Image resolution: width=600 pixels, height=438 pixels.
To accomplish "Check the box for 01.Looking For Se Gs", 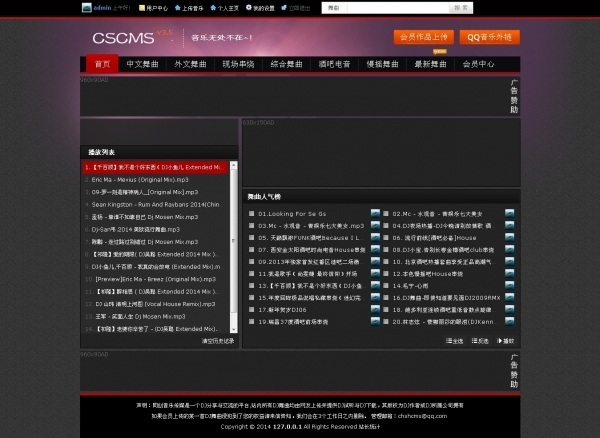I will 252,214.
